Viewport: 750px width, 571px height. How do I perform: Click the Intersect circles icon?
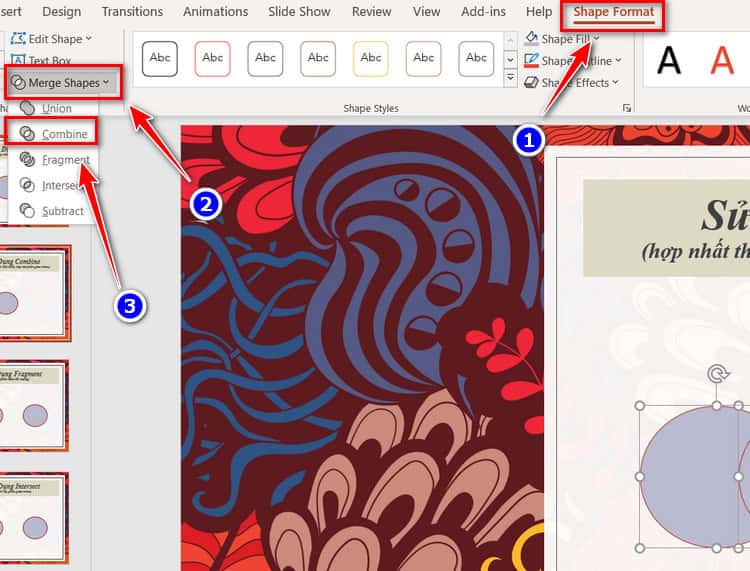click(27, 185)
